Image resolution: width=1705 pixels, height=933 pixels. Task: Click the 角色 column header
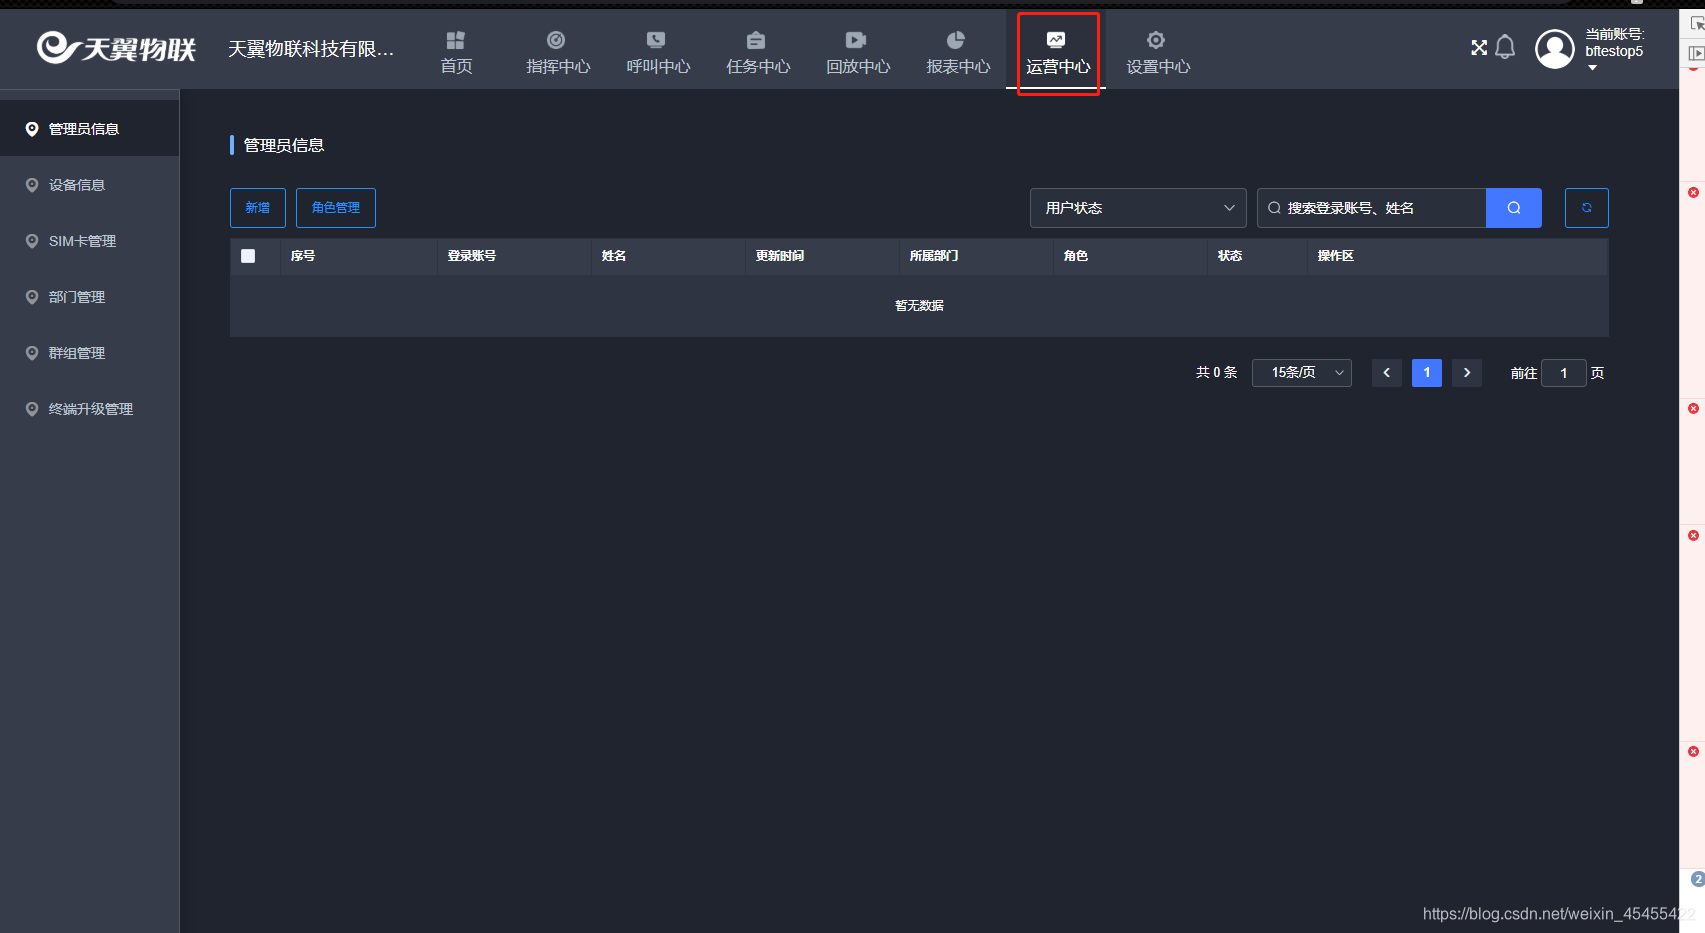tap(1076, 256)
